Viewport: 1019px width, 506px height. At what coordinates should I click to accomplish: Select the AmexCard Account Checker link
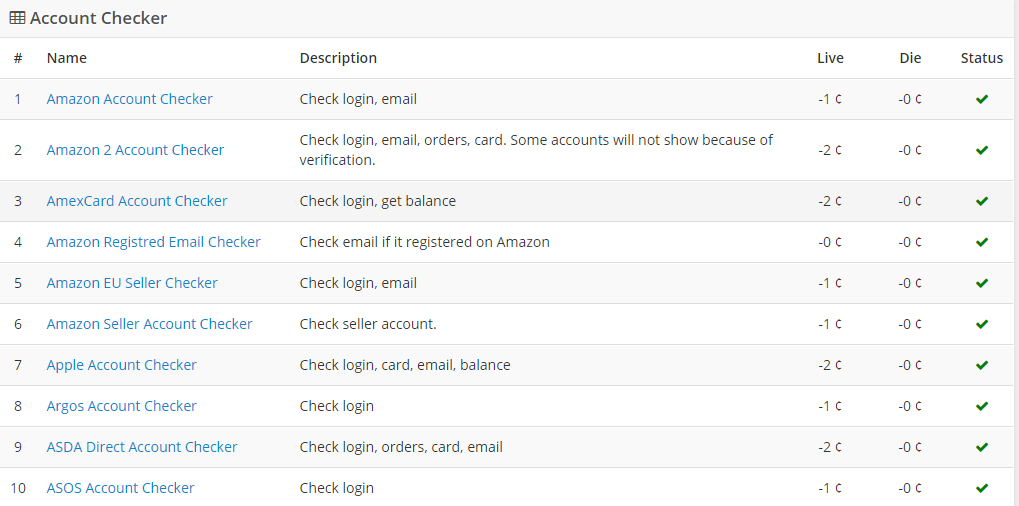[x=137, y=201]
